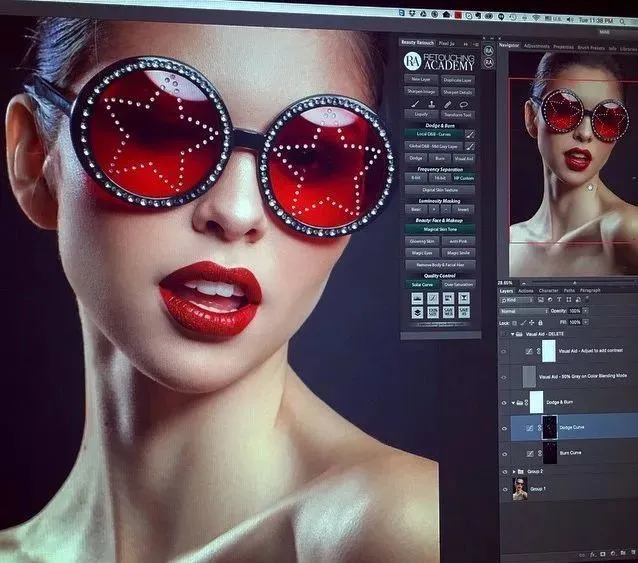Click the text layer filter icon in Layers panel
Screen dimensions: 638x563
pos(559,299)
